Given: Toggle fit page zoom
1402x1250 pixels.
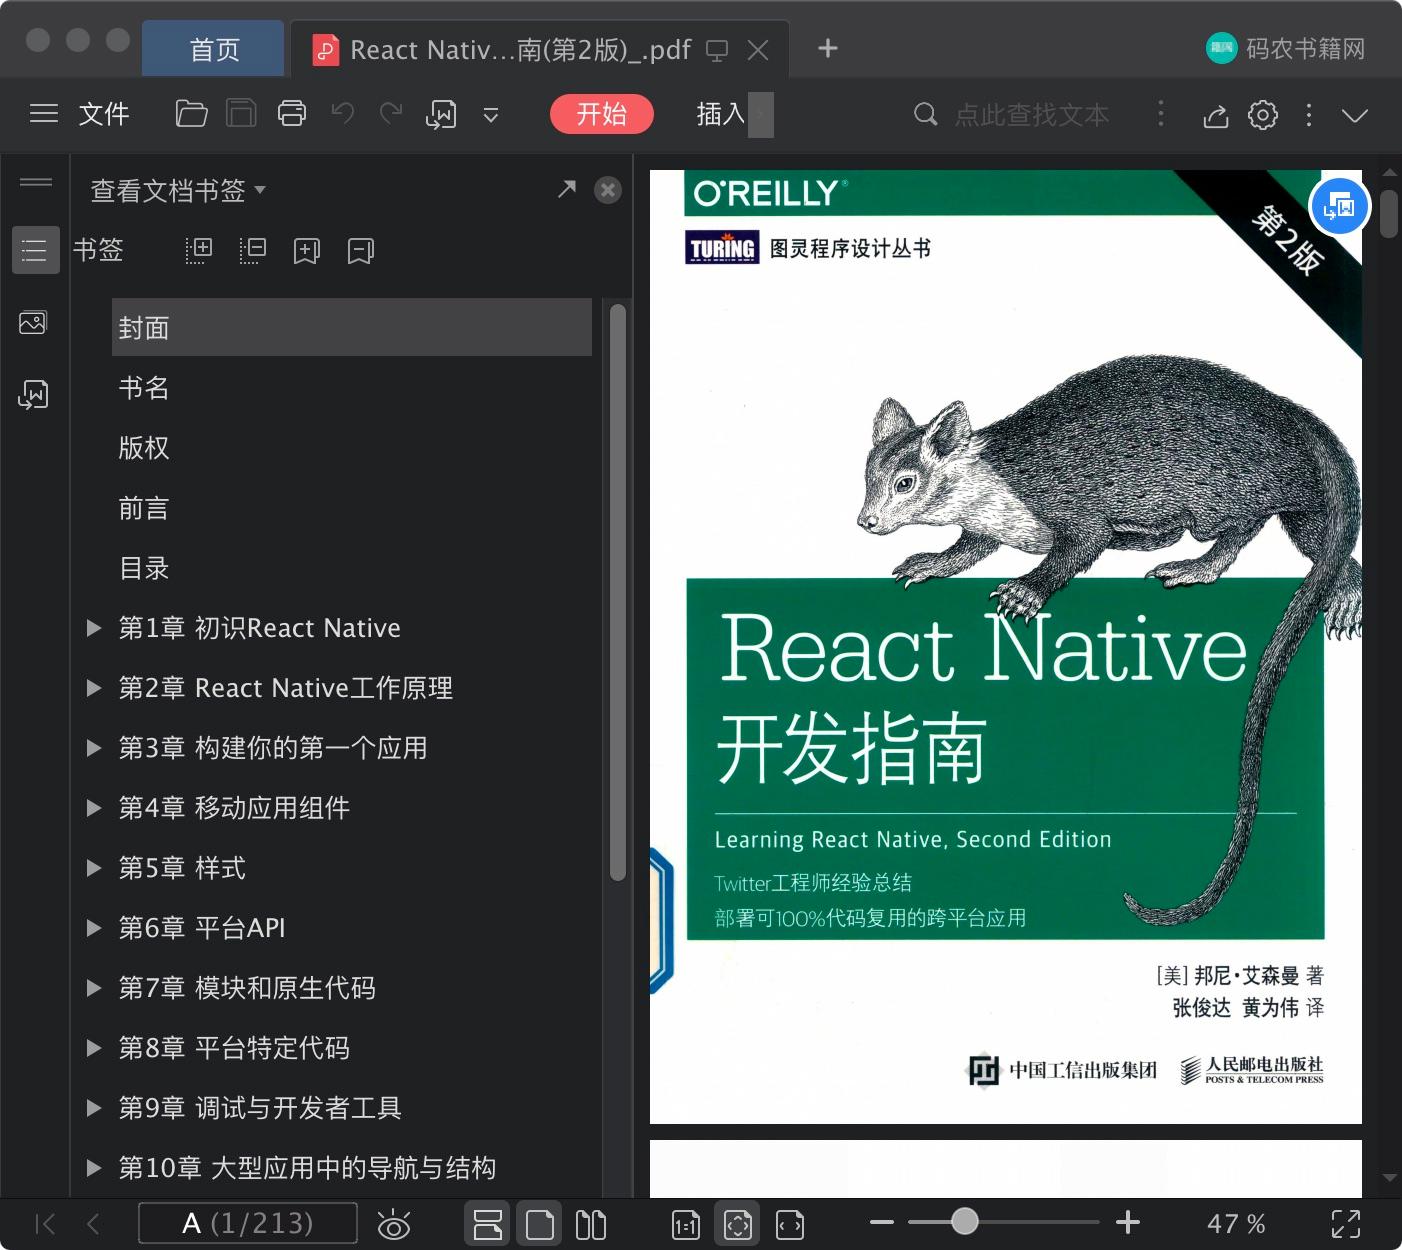Looking at the screenshot, I should 738,1224.
